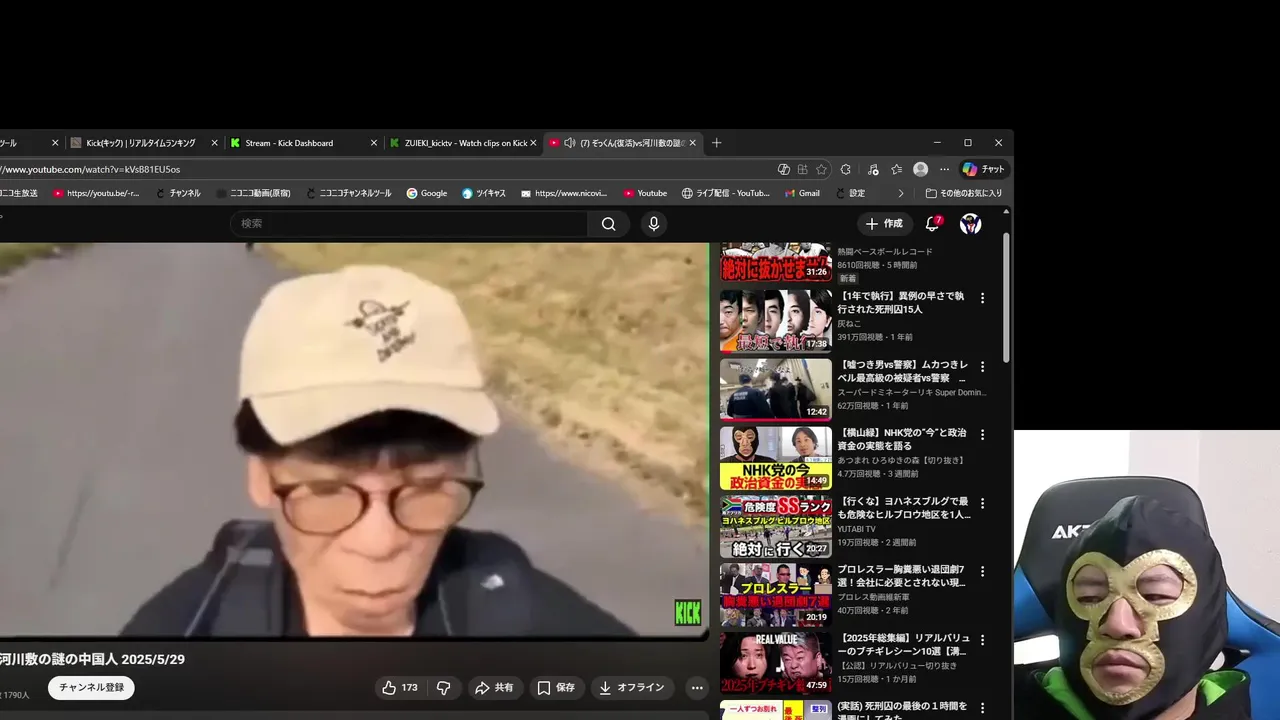Click the オフライン download button

[x=631, y=688]
